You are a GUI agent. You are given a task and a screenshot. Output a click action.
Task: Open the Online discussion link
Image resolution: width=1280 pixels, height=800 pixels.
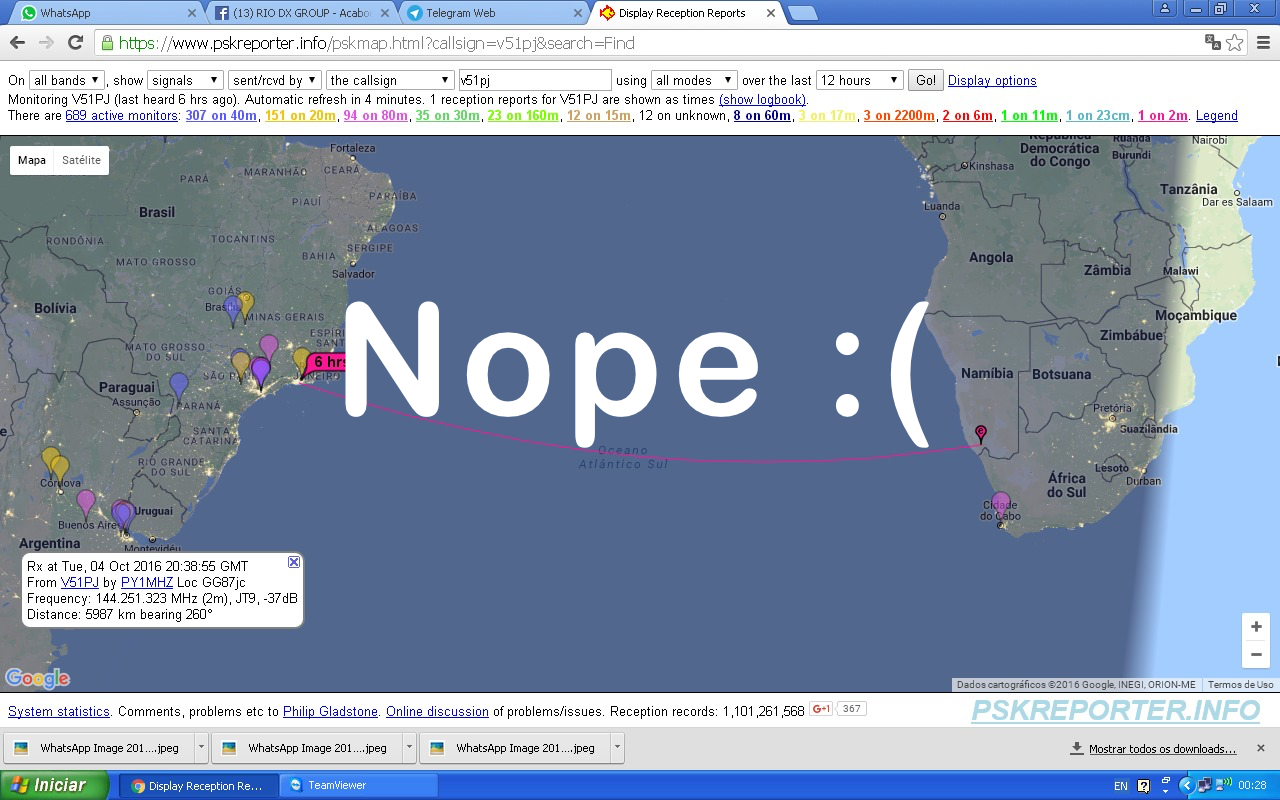click(437, 712)
